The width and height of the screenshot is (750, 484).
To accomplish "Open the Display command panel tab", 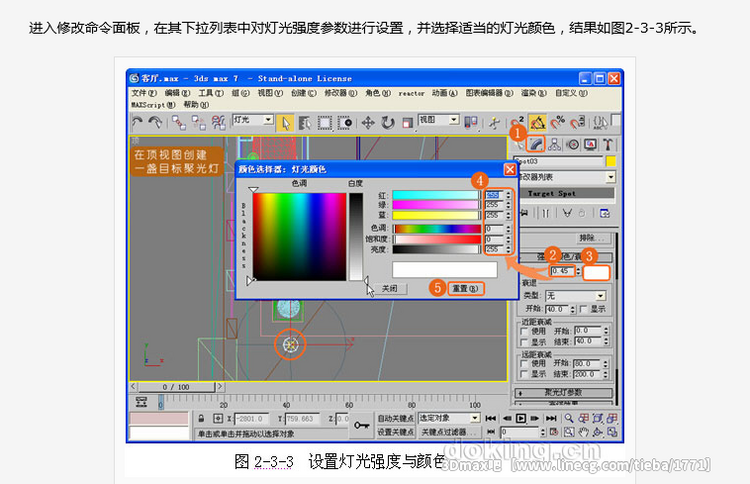I will [x=590, y=144].
